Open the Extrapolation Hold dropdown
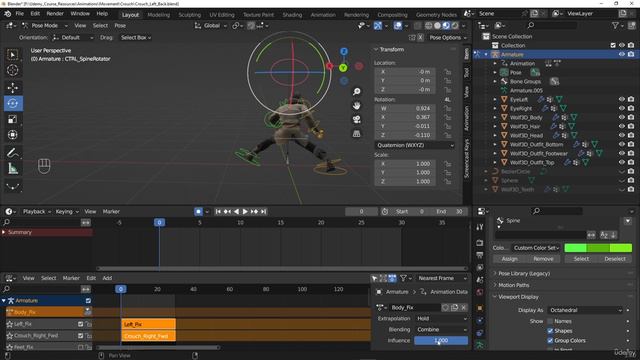The width and height of the screenshot is (640, 360). [x=441, y=318]
